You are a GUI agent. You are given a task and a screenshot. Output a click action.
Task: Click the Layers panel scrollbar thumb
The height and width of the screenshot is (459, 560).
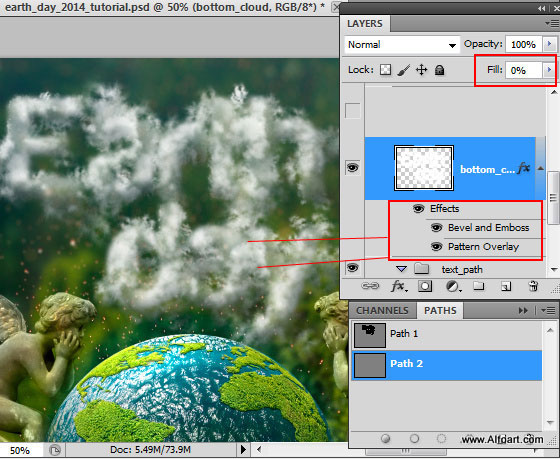click(553, 198)
